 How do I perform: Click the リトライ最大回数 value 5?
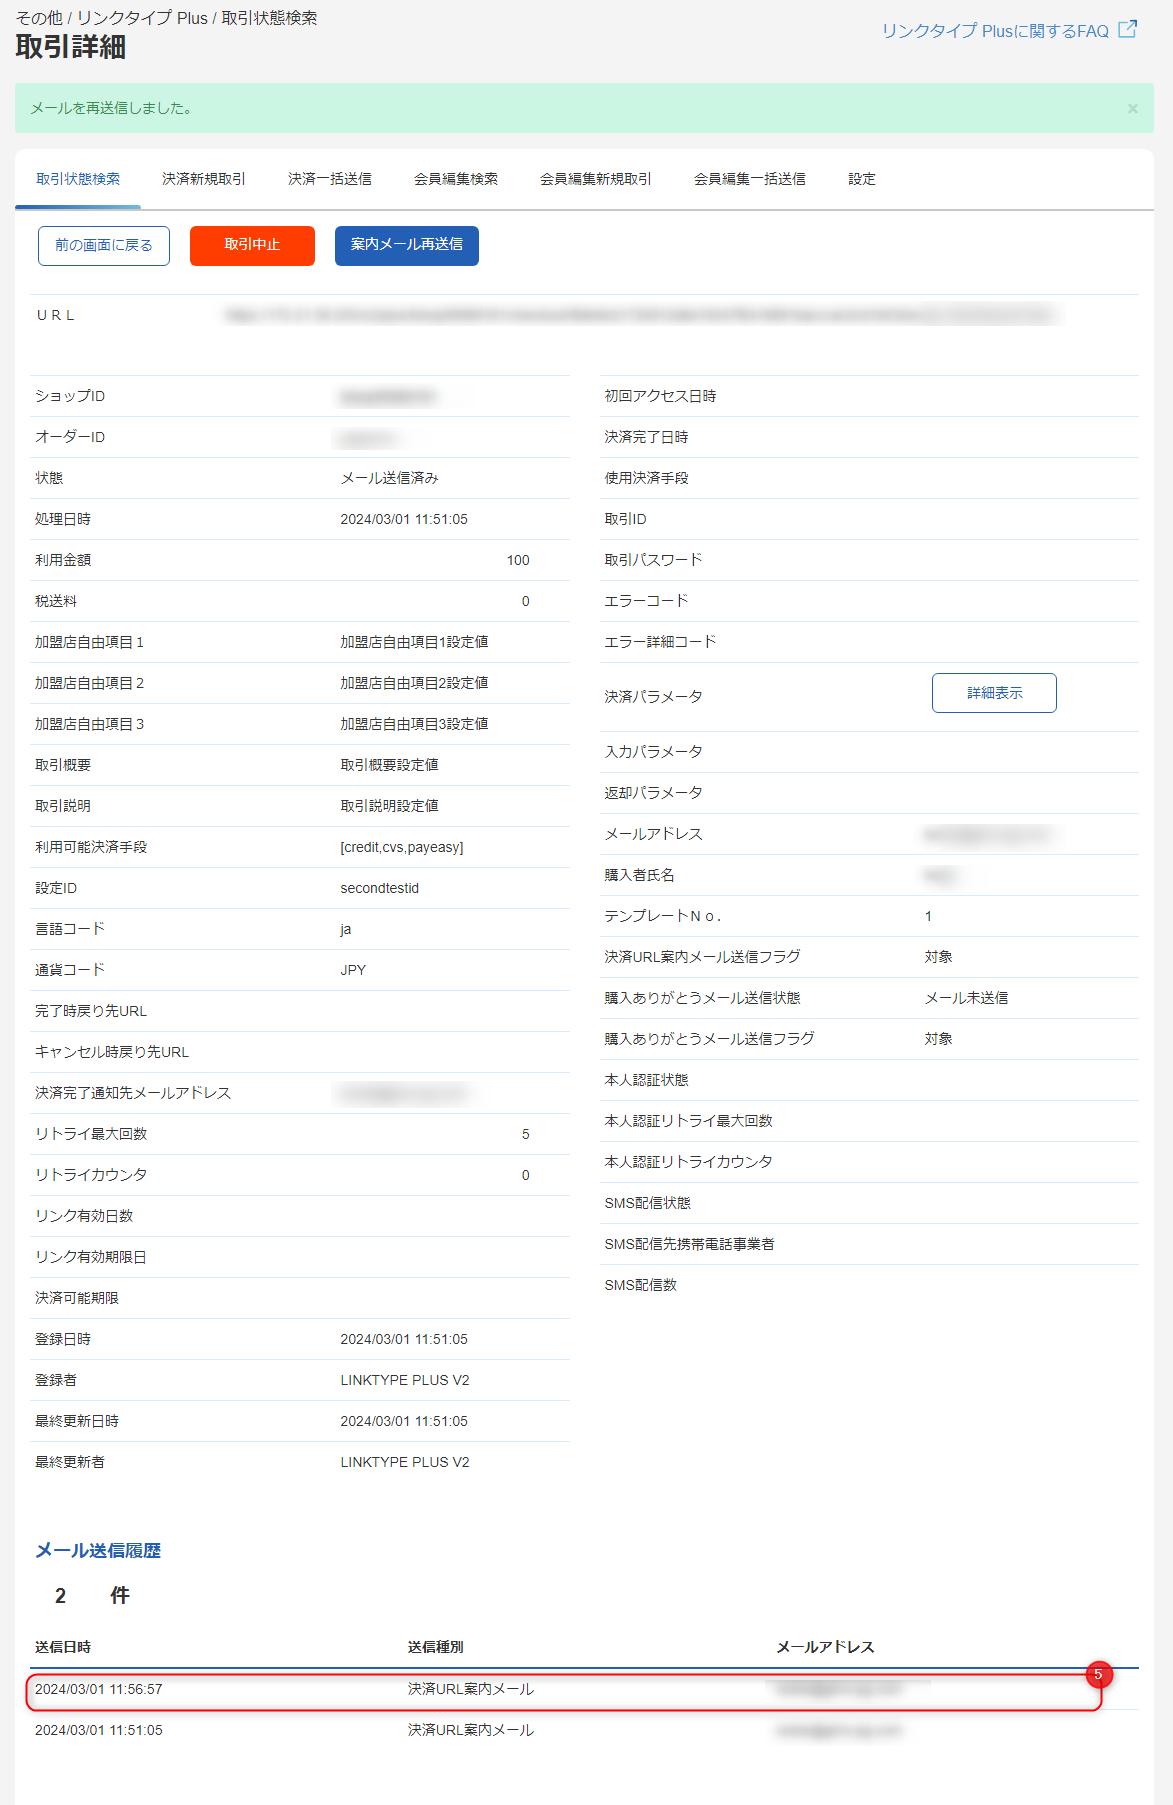point(526,1134)
